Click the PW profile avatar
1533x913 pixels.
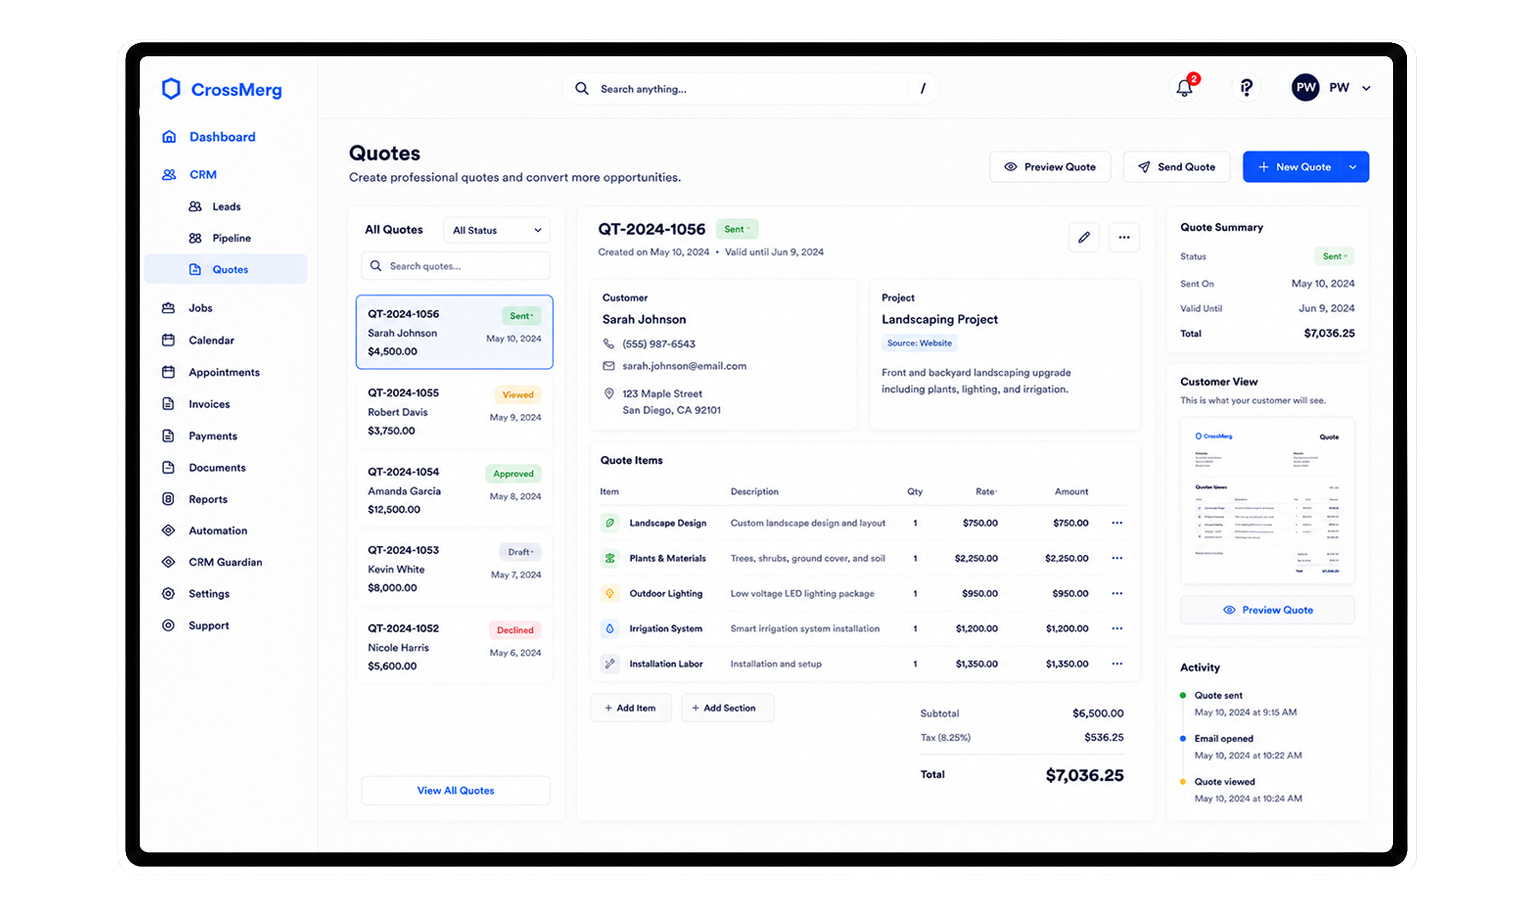pyautogui.click(x=1306, y=88)
